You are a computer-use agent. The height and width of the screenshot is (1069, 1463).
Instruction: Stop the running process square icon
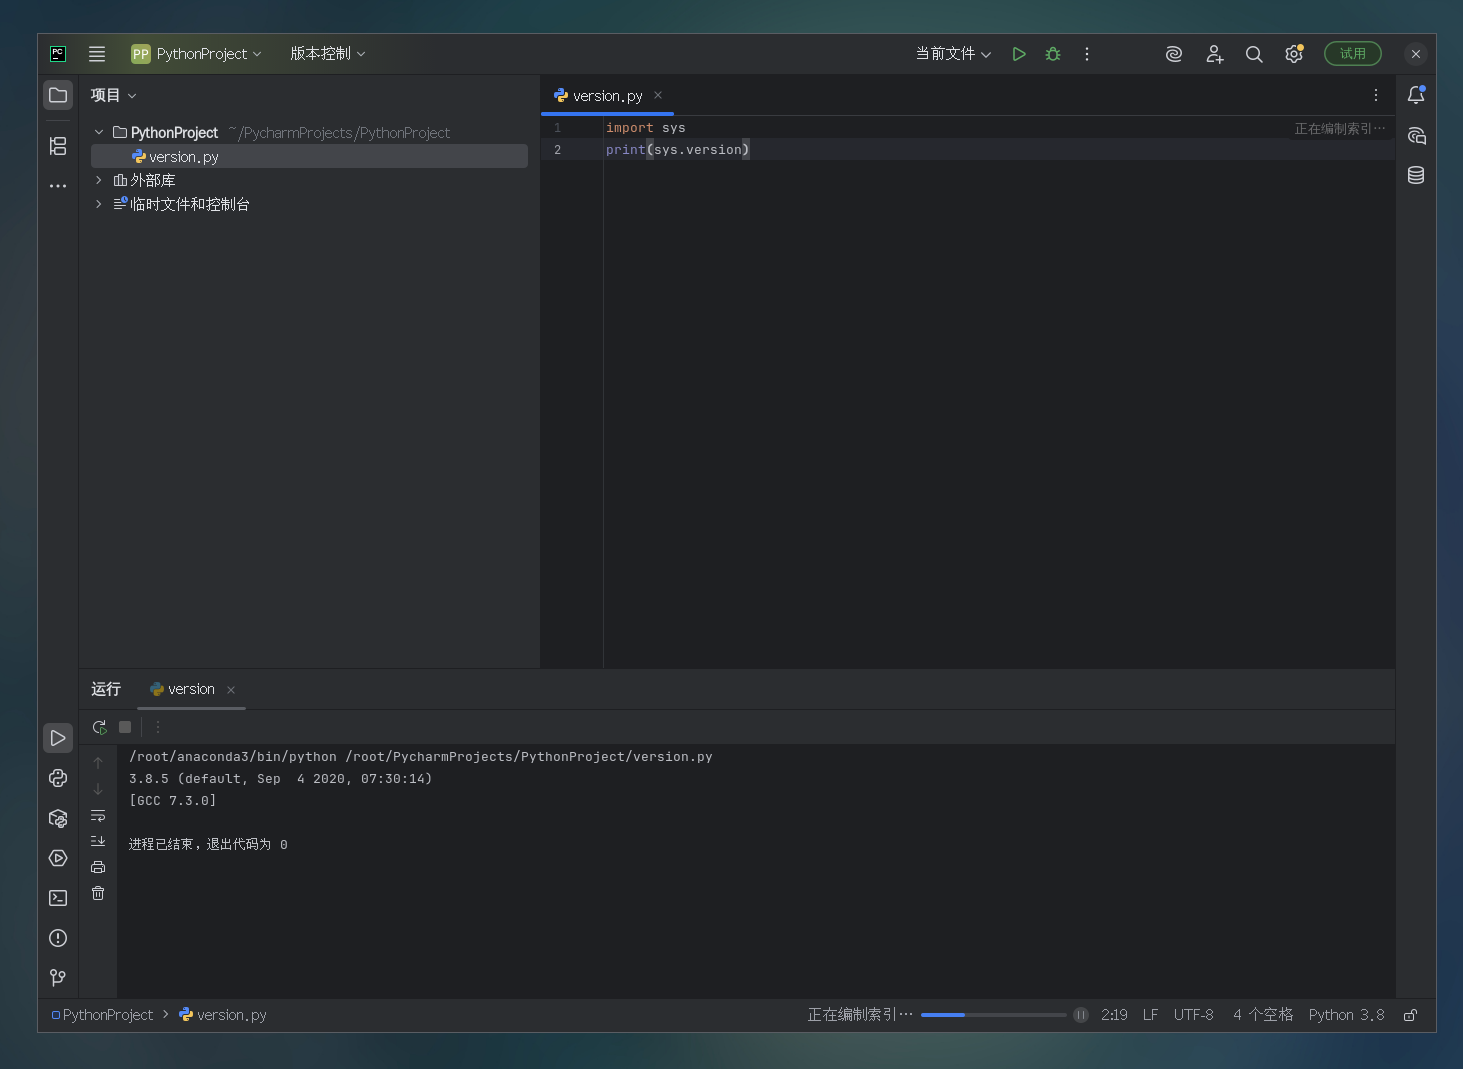[x=125, y=727]
